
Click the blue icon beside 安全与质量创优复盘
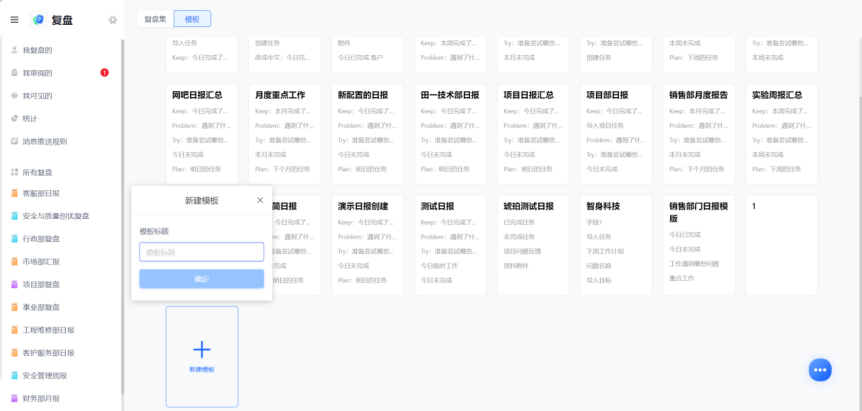pyautogui.click(x=14, y=216)
